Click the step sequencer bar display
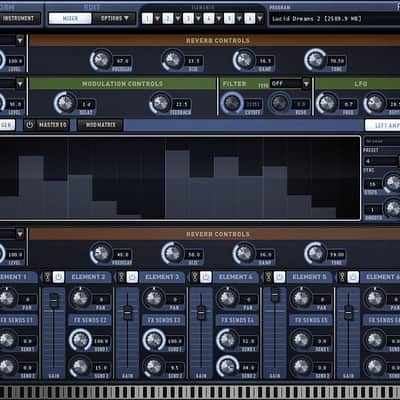Screen dimensions: 400x400 pos(180,178)
